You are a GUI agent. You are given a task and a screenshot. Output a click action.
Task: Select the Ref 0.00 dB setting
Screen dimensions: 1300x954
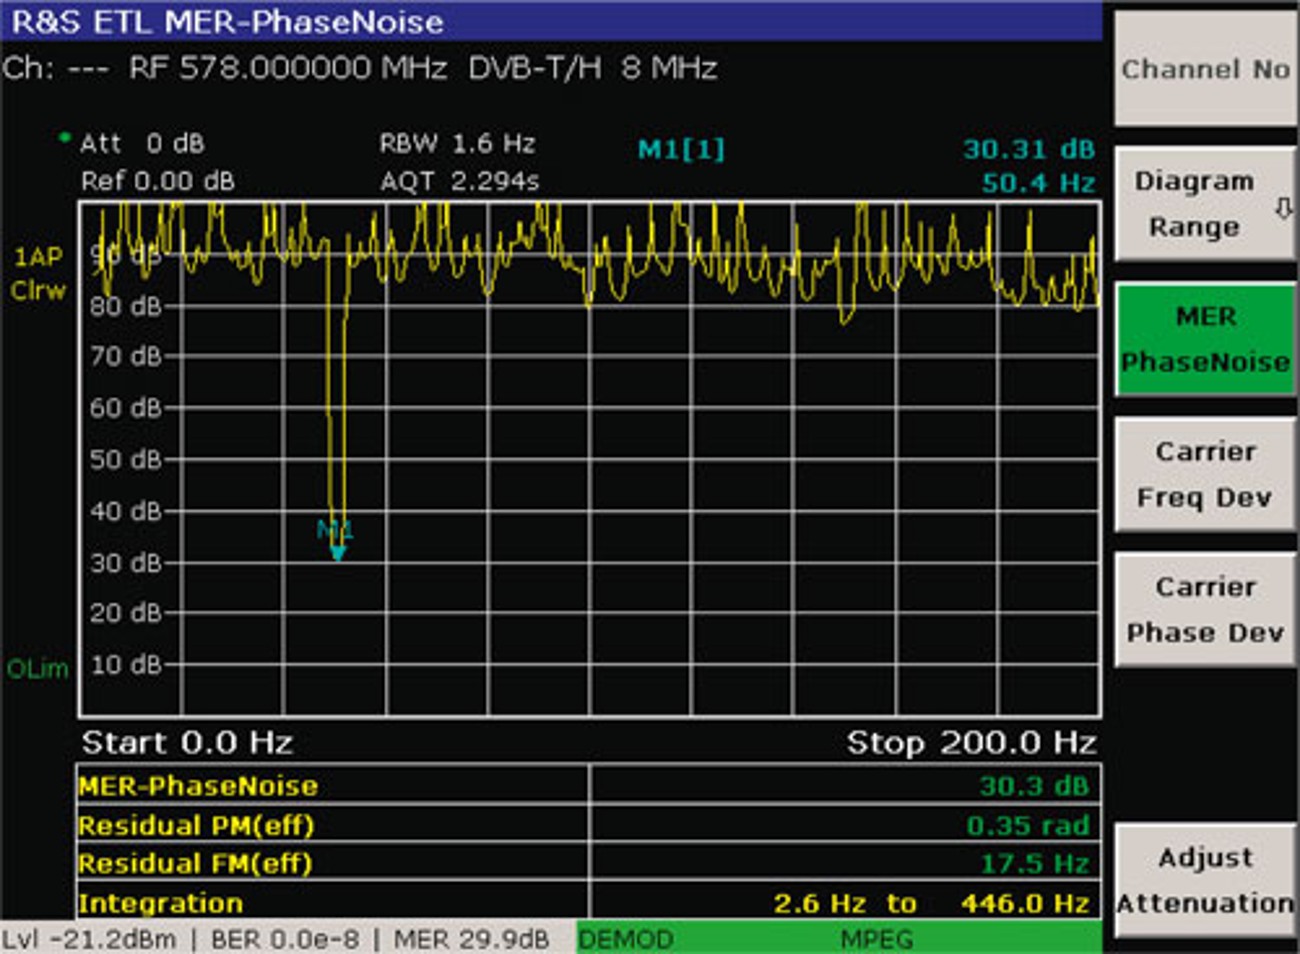tap(158, 181)
